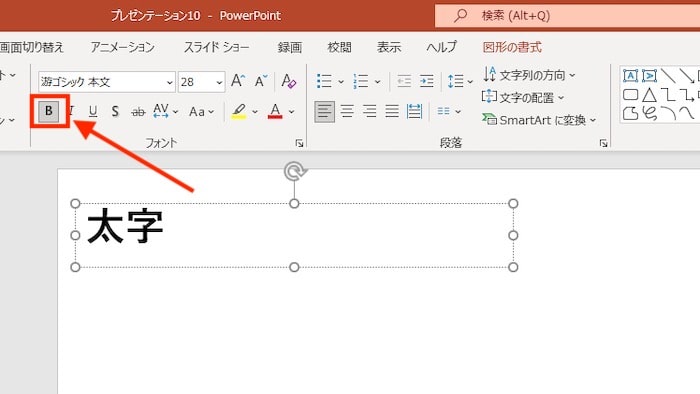Open Numbering dropdown arrow
This screenshot has width=700, height=394.
[378, 82]
